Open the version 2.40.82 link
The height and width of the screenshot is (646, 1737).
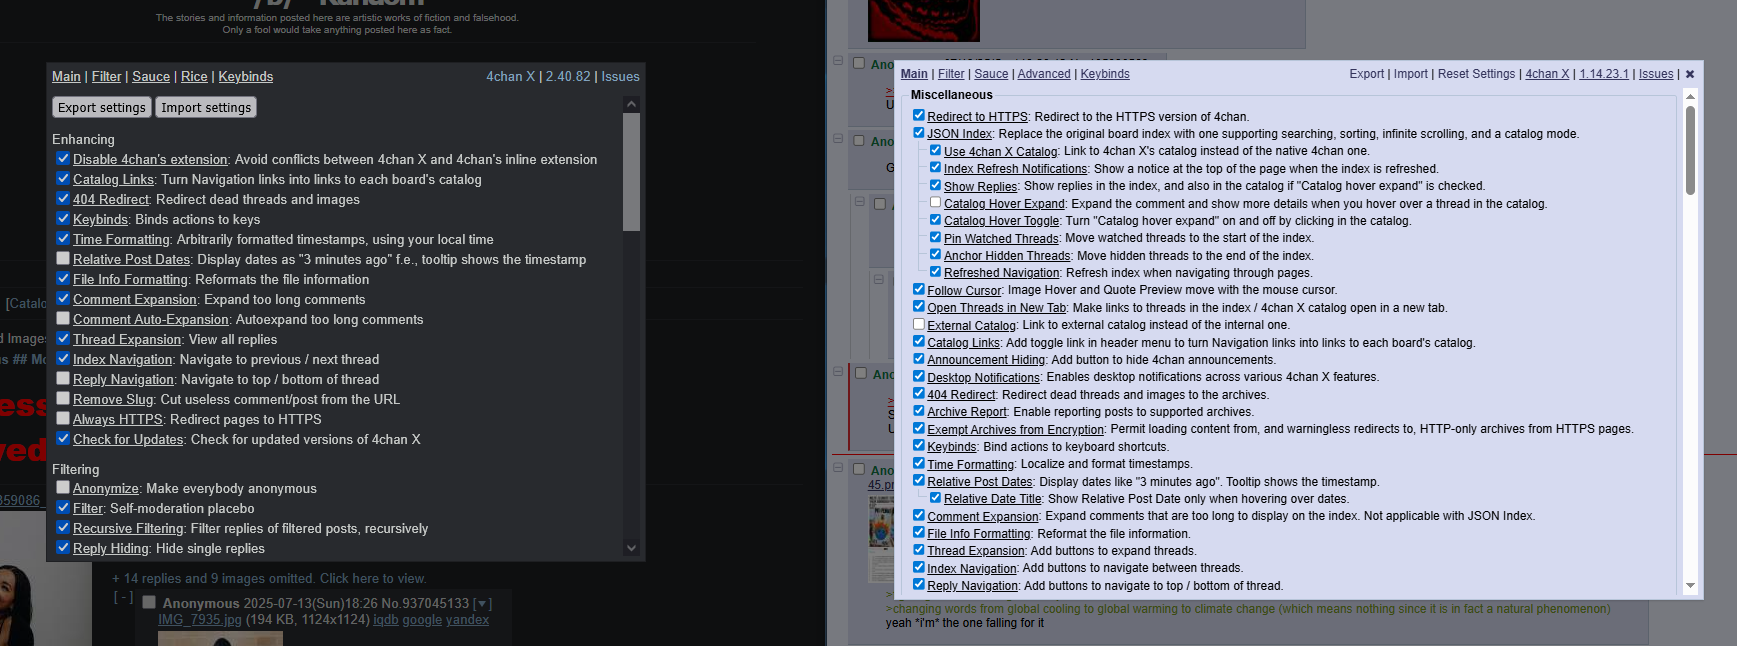click(568, 76)
